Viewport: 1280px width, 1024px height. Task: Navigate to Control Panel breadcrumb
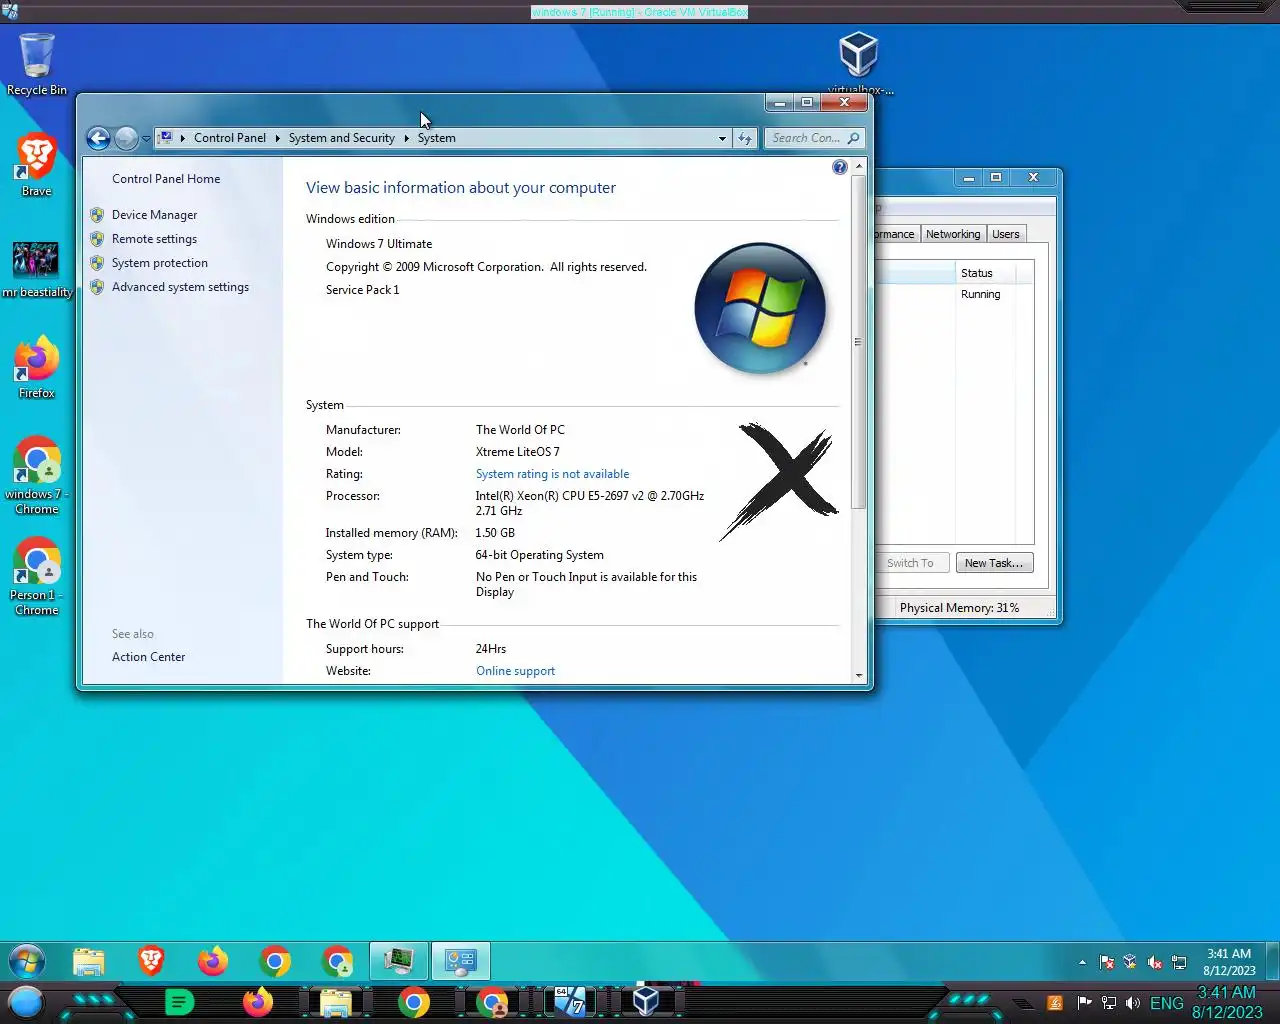click(230, 138)
